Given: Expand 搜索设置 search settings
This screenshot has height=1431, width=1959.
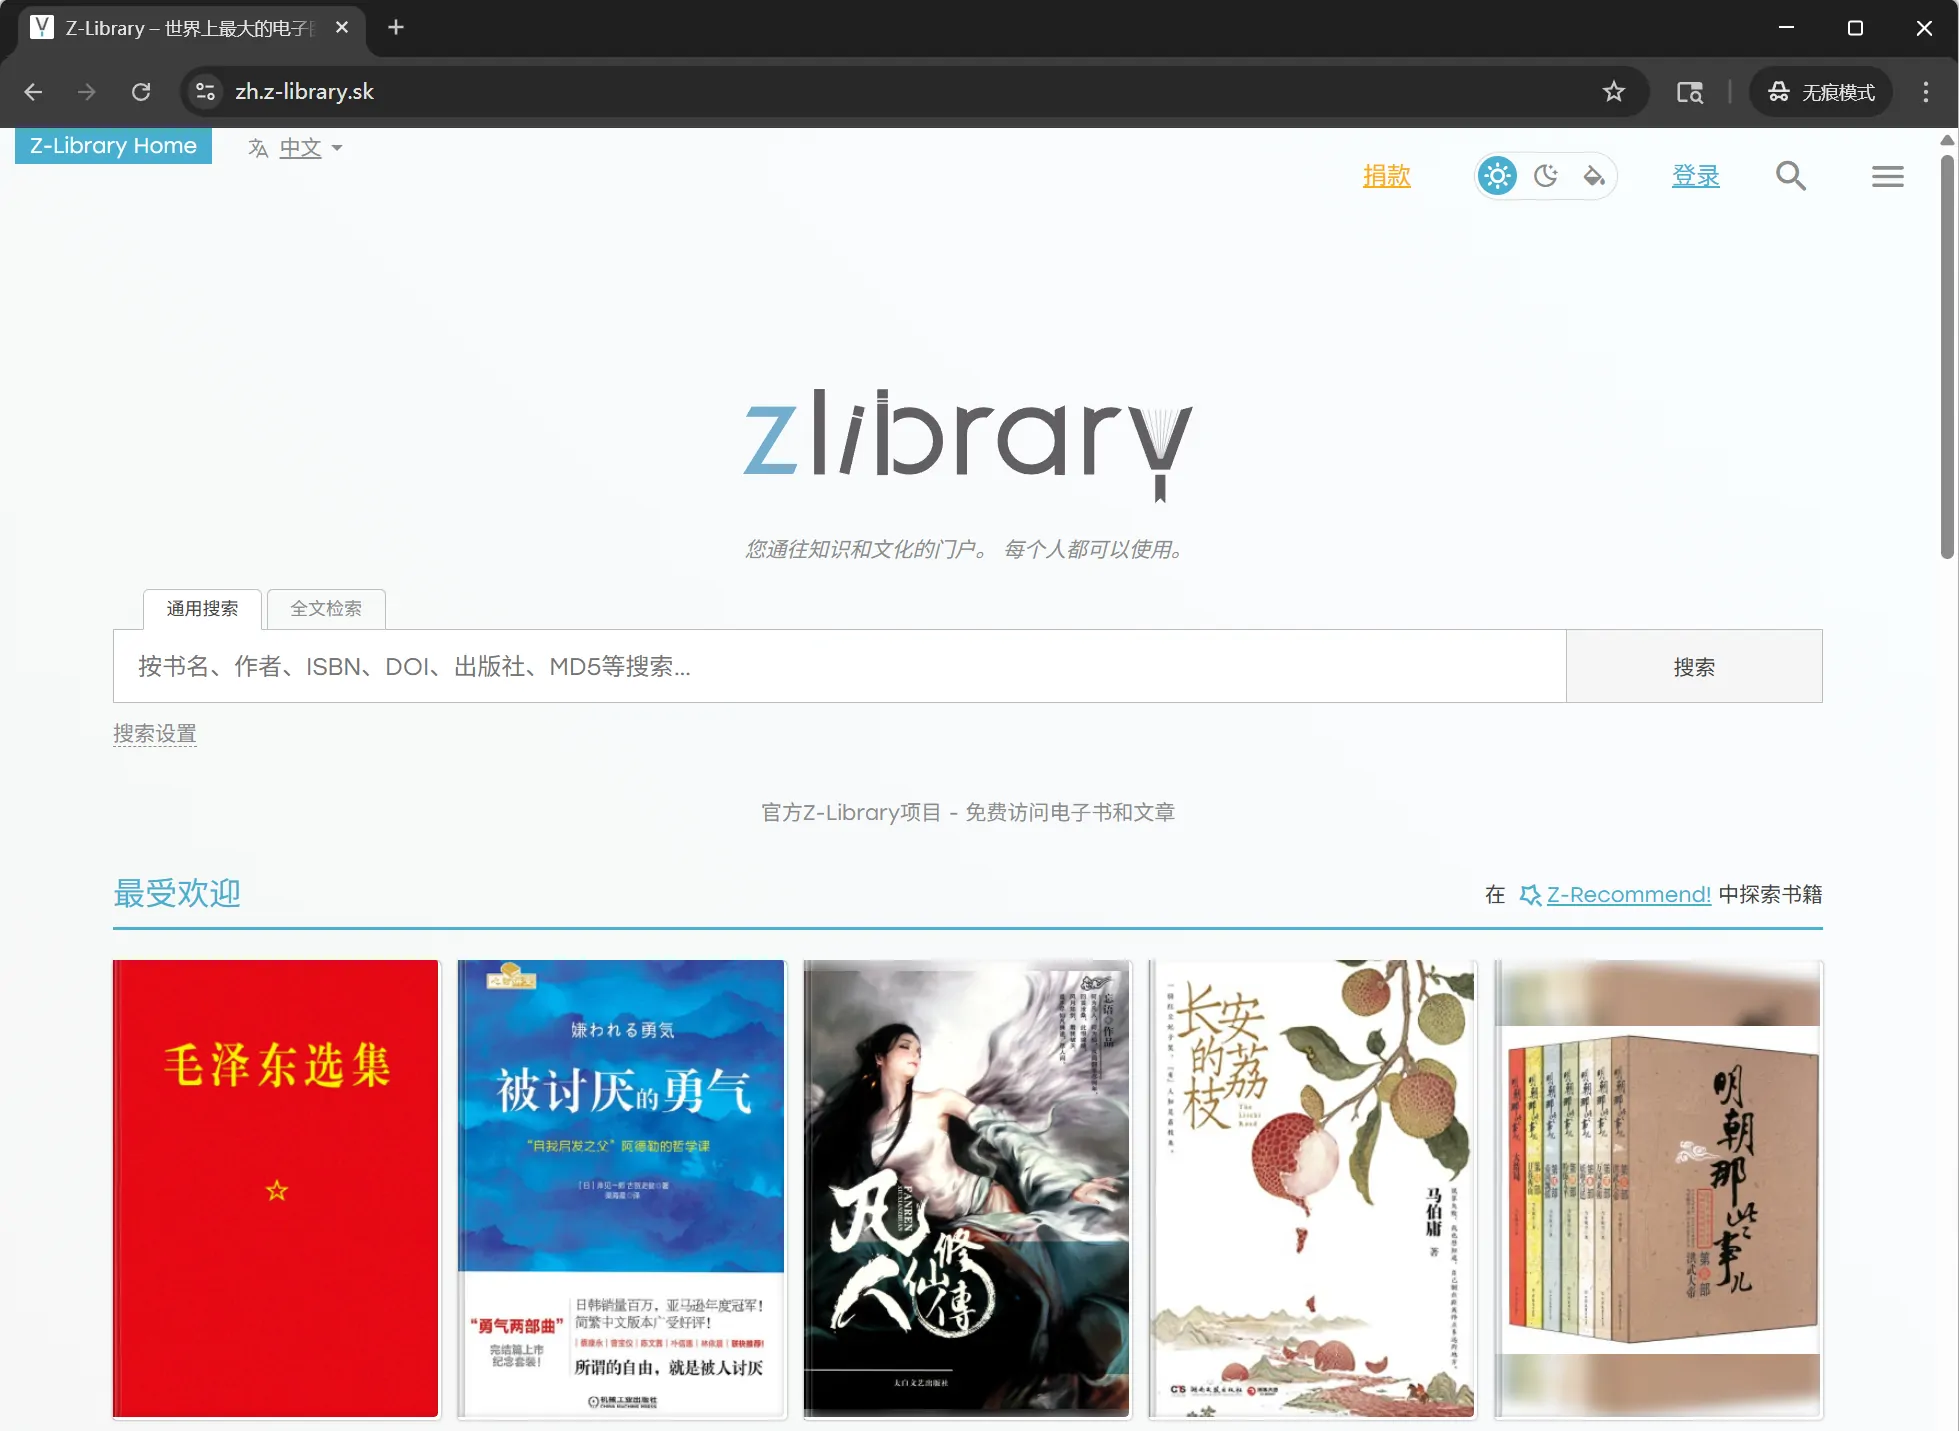Looking at the screenshot, I should (154, 734).
